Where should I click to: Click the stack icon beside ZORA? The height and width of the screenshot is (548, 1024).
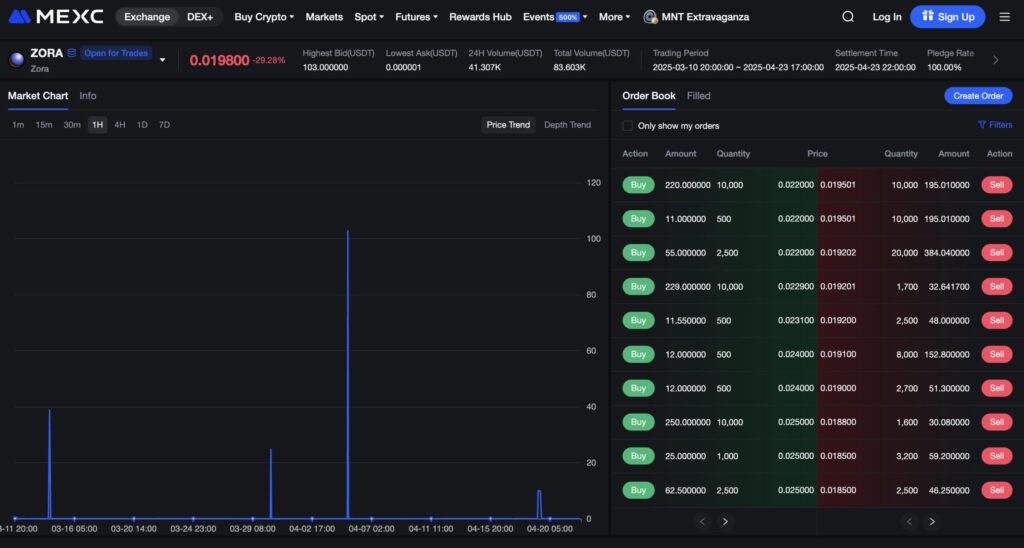tap(72, 53)
